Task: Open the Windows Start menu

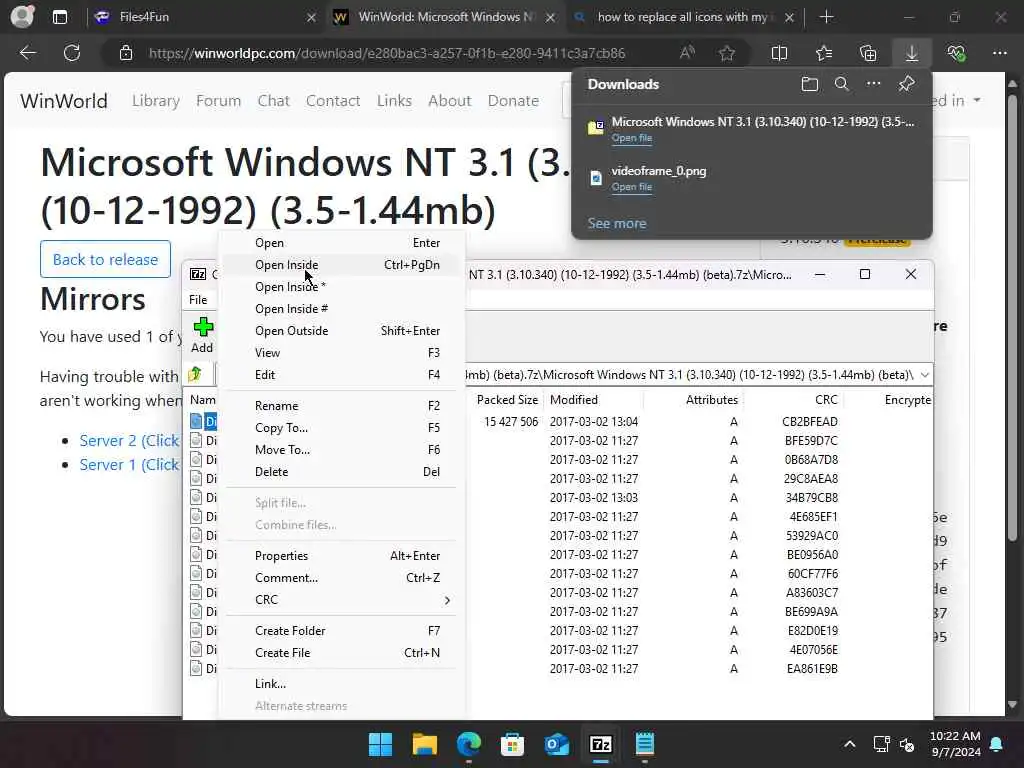Action: pyautogui.click(x=380, y=744)
